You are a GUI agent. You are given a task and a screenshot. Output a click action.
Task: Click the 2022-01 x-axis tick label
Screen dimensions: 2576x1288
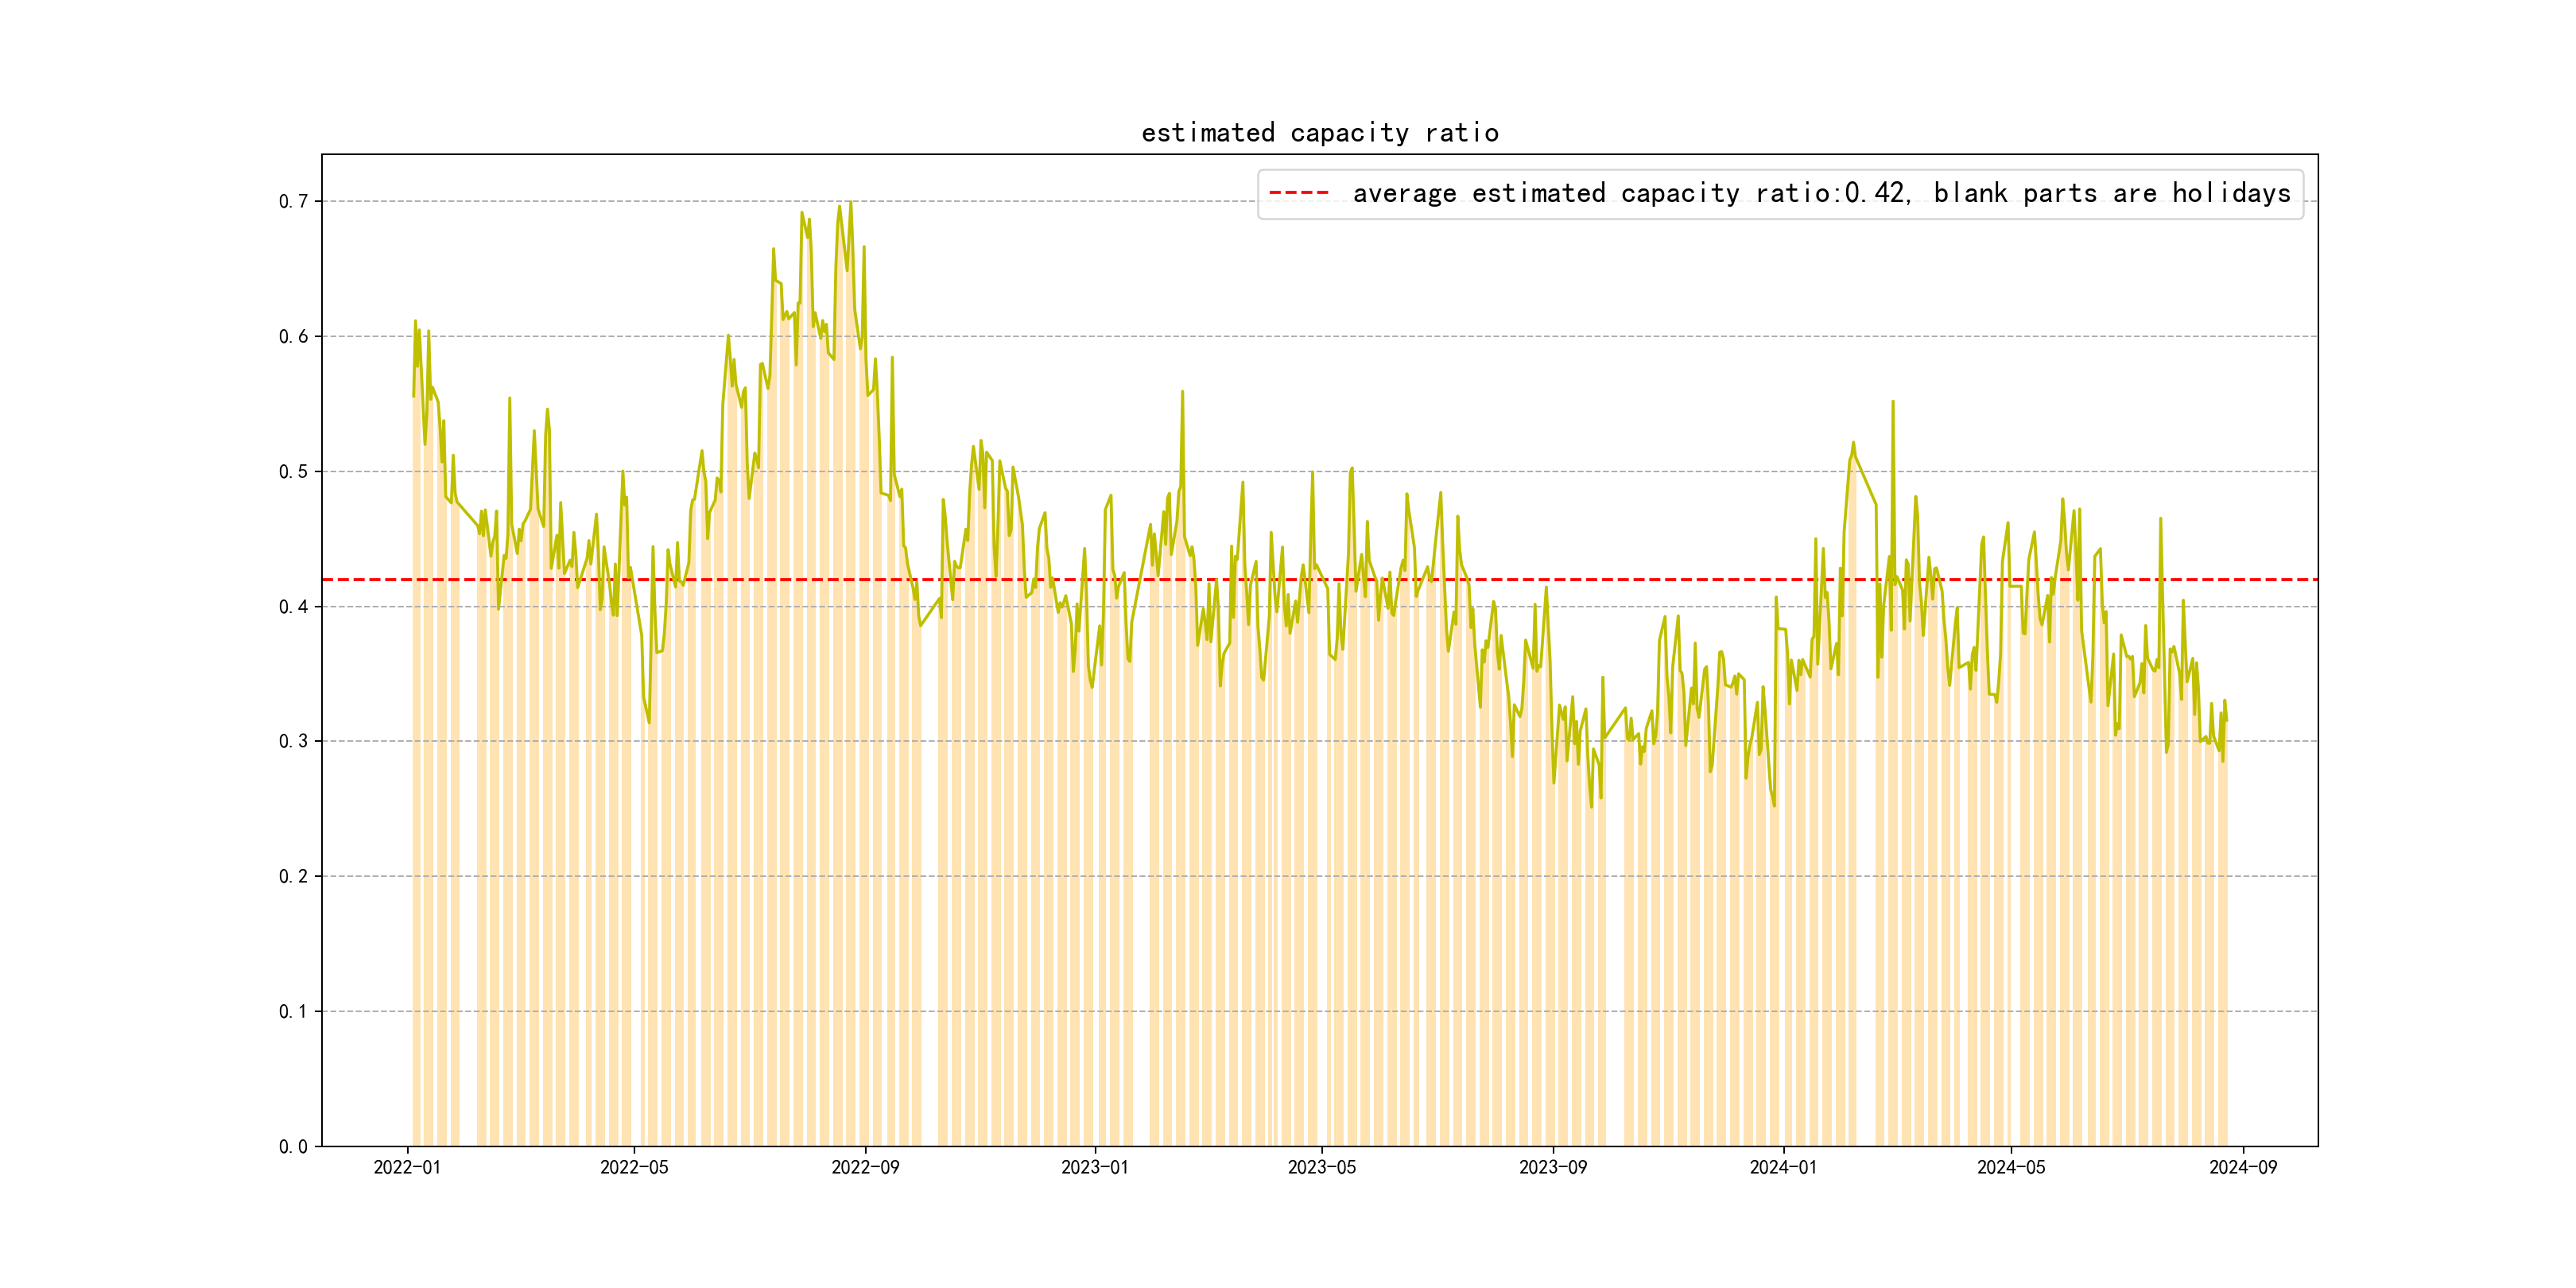(407, 1167)
